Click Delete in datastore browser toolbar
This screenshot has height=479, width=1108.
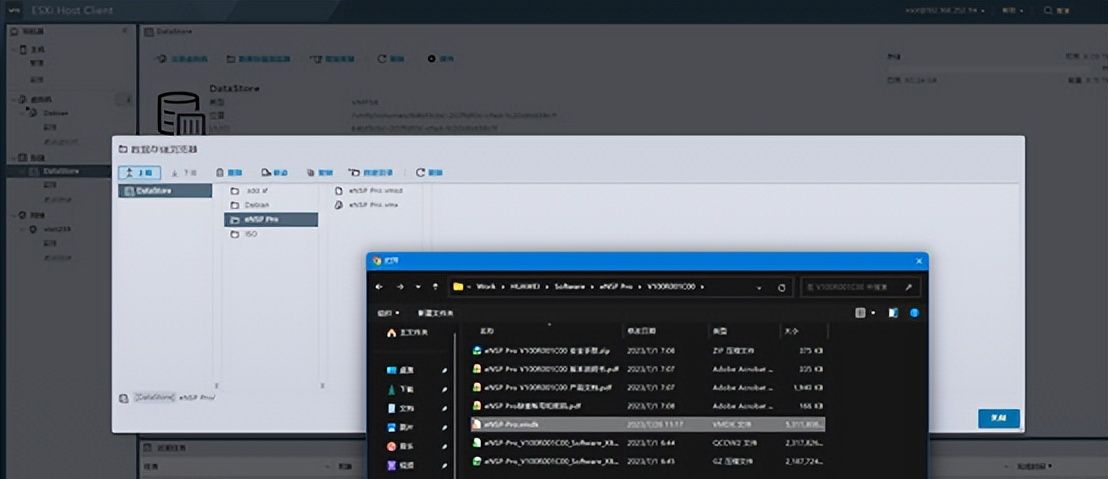pyautogui.click(x=229, y=172)
